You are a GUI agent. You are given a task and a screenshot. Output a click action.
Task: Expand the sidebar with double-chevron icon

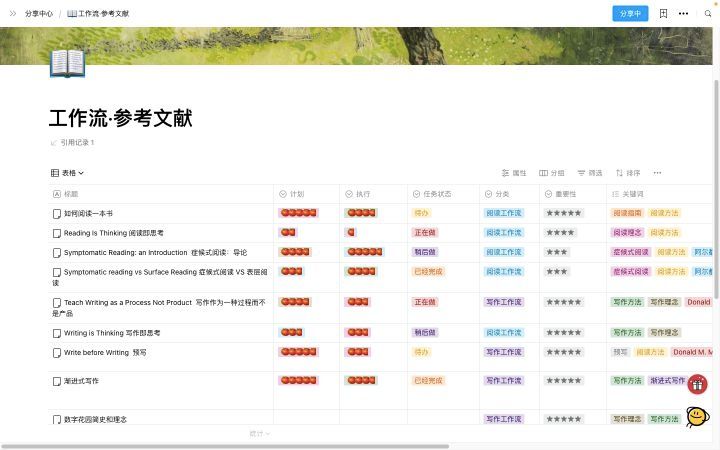click(13, 13)
